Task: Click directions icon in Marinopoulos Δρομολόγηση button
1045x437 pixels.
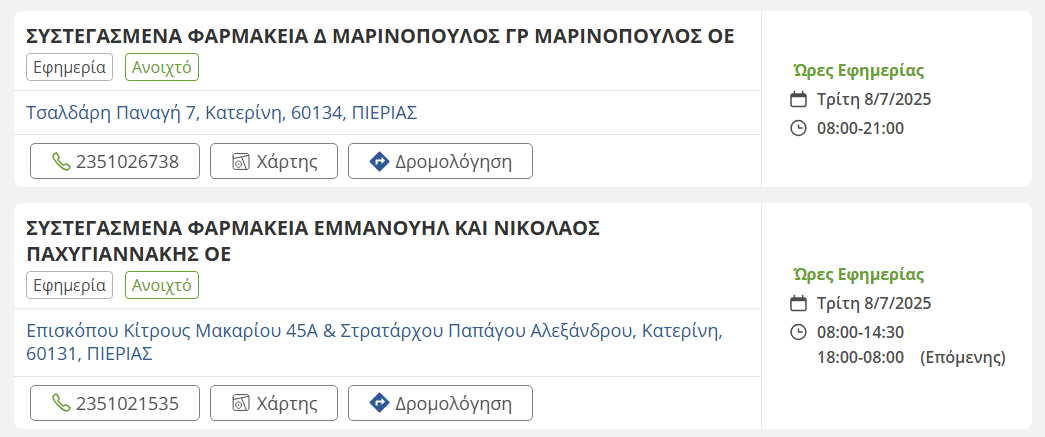Action: tap(378, 161)
